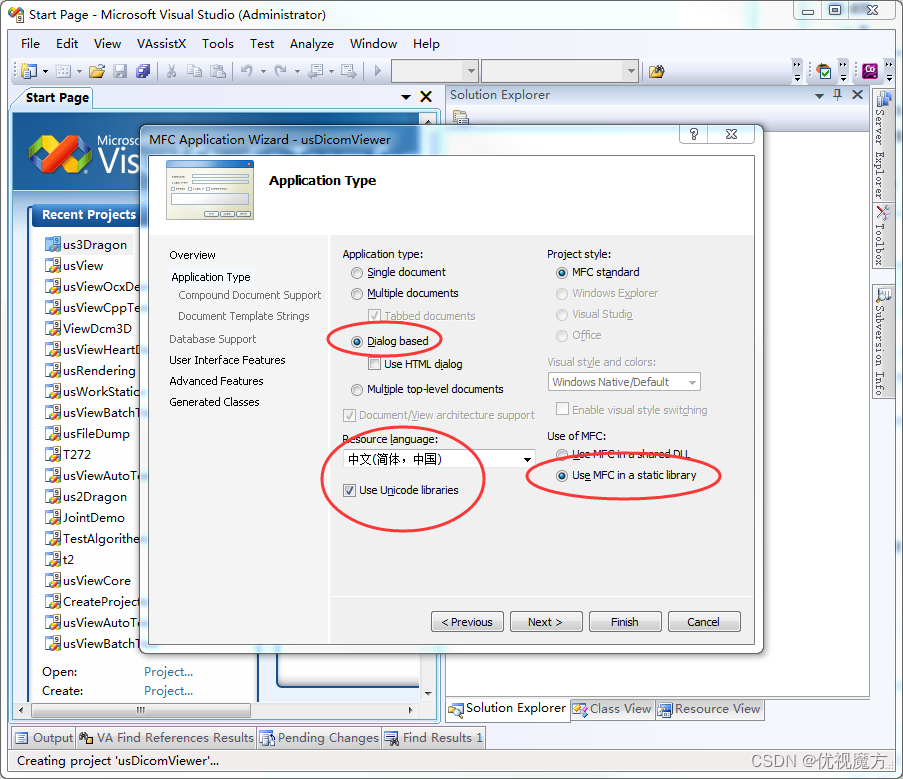
Task: Go to Advanced Features wizard page
Action: [216, 381]
